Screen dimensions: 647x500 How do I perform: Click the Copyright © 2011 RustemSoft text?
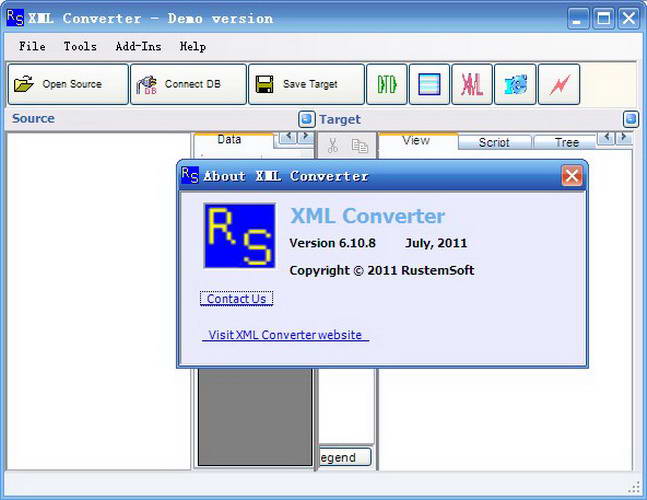(x=382, y=270)
